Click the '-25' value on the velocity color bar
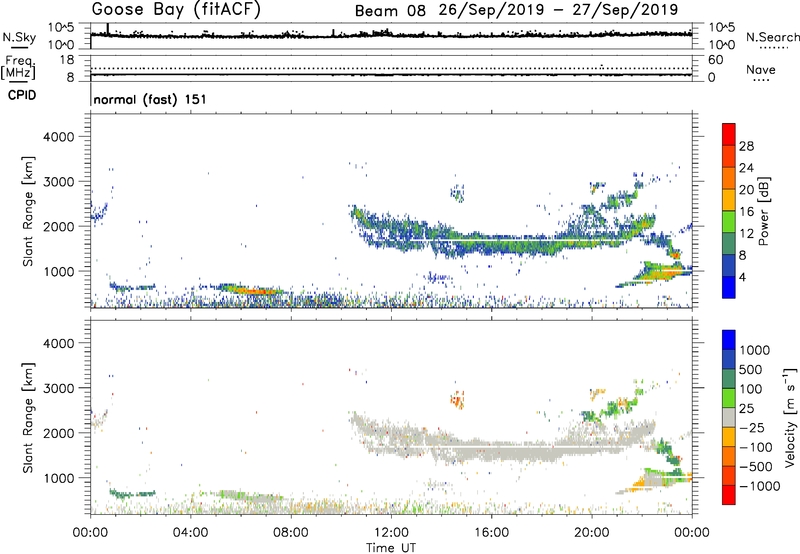 (751, 427)
